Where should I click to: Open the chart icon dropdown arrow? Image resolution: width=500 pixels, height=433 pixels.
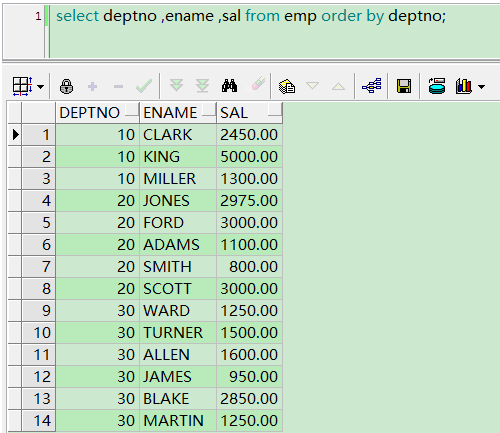[x=481, y=87]
